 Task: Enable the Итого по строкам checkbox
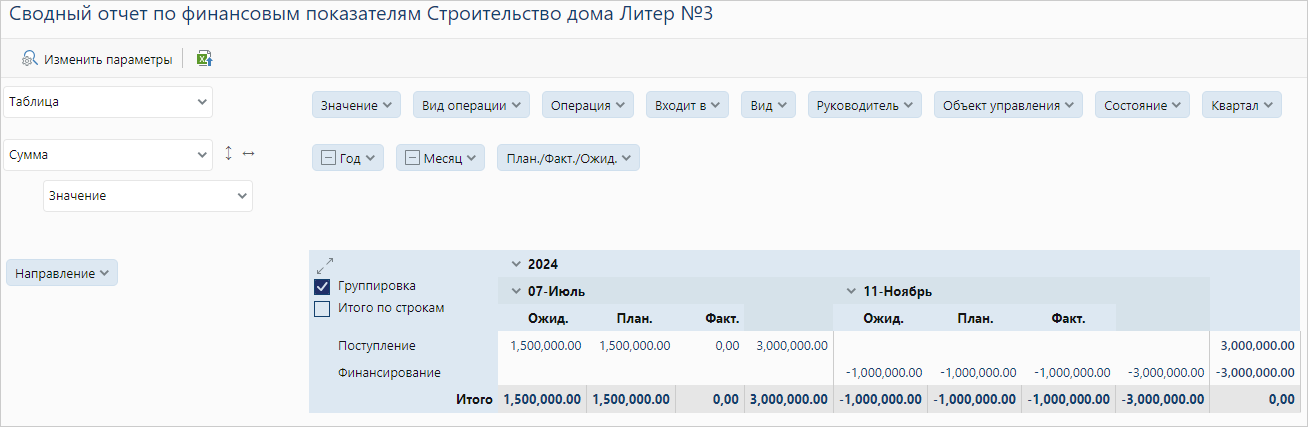point(322,308)
